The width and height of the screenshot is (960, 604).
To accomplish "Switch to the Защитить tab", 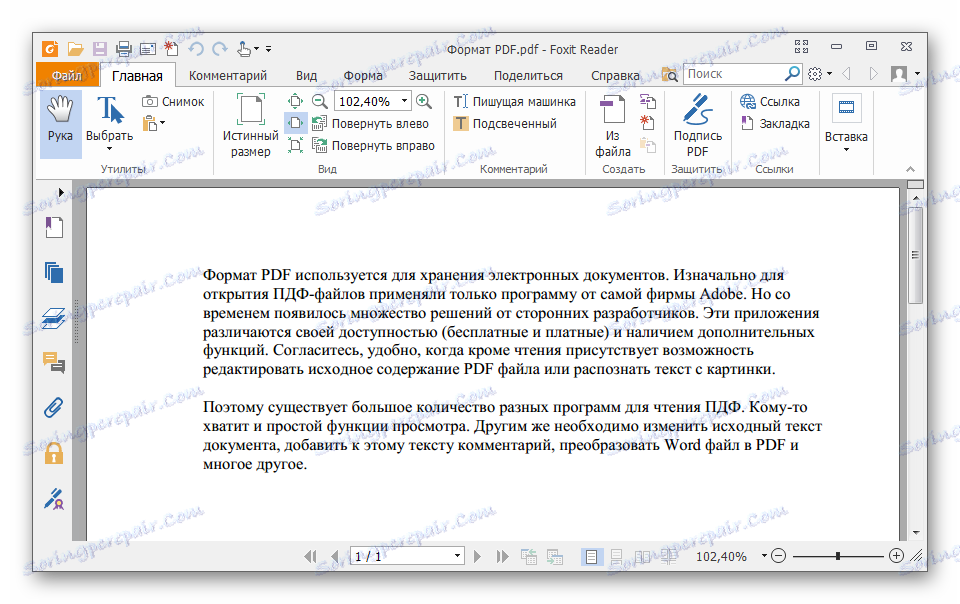I will 437,75.
